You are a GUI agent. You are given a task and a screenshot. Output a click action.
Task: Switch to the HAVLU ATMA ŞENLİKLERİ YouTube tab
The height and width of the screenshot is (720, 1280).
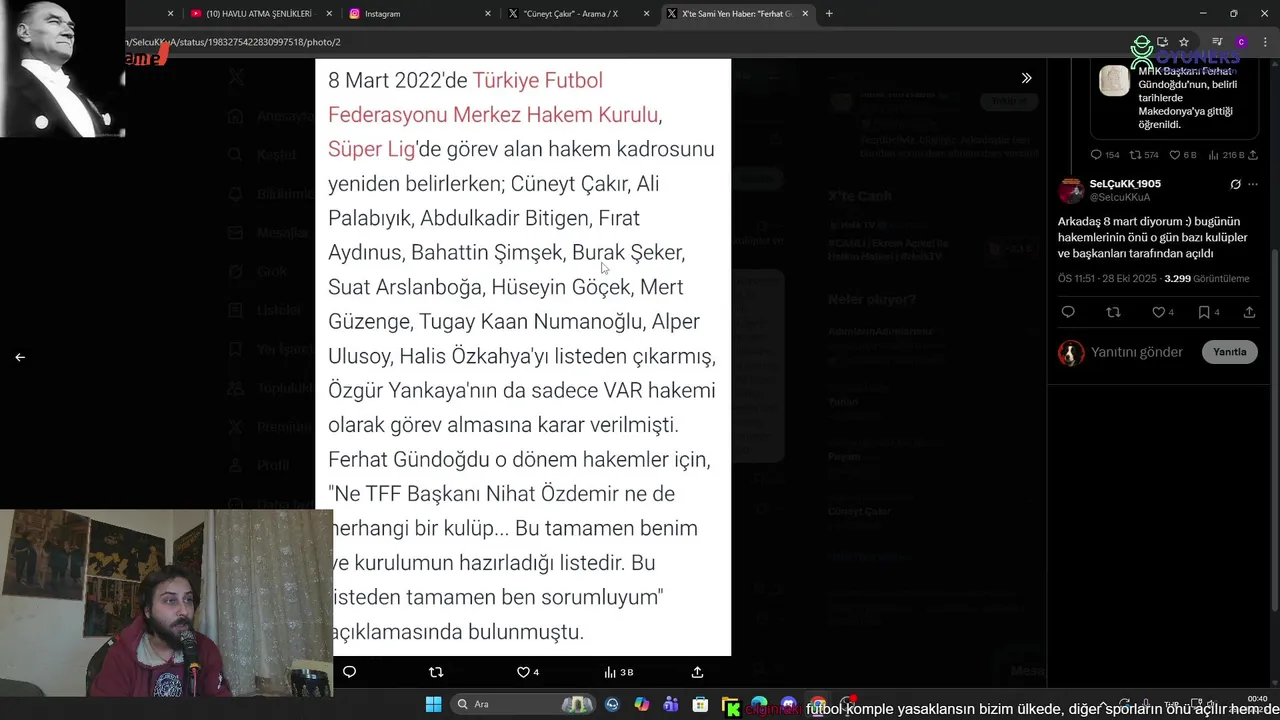tap(258, 14)
